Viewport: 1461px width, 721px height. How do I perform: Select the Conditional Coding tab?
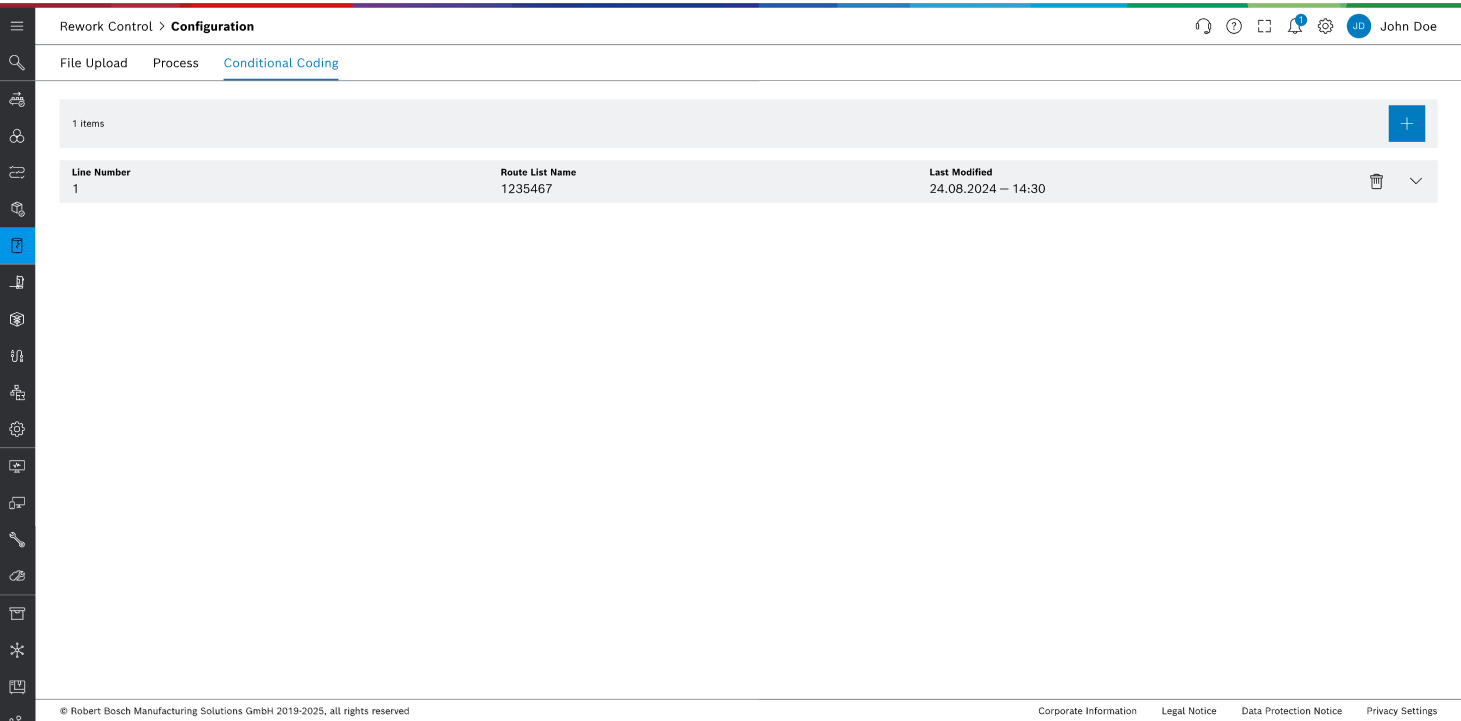coord(280,62)
